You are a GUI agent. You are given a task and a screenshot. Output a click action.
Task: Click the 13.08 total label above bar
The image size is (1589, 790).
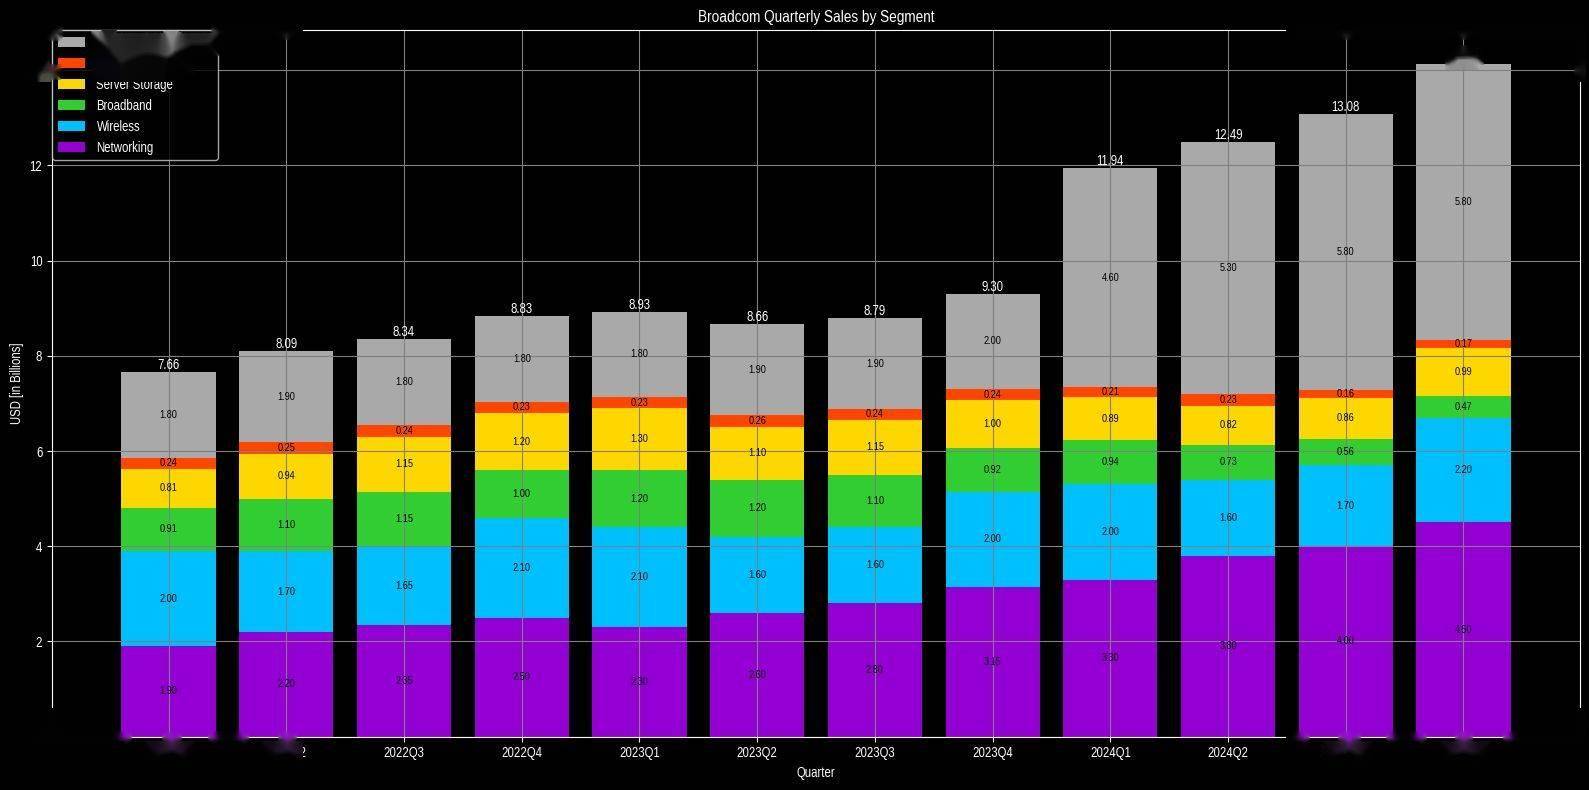click(x=1345, y=106)
